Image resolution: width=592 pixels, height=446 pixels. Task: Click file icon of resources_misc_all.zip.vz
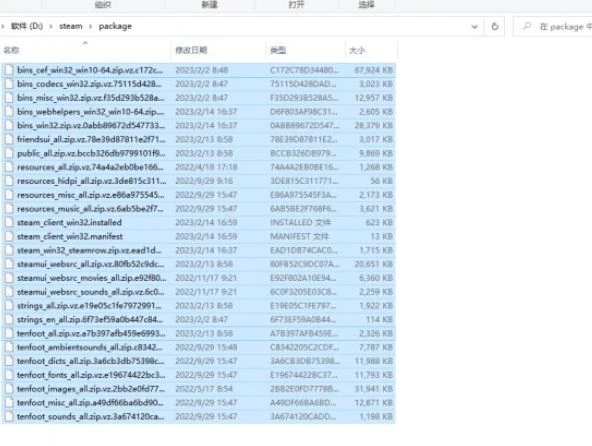9,195
